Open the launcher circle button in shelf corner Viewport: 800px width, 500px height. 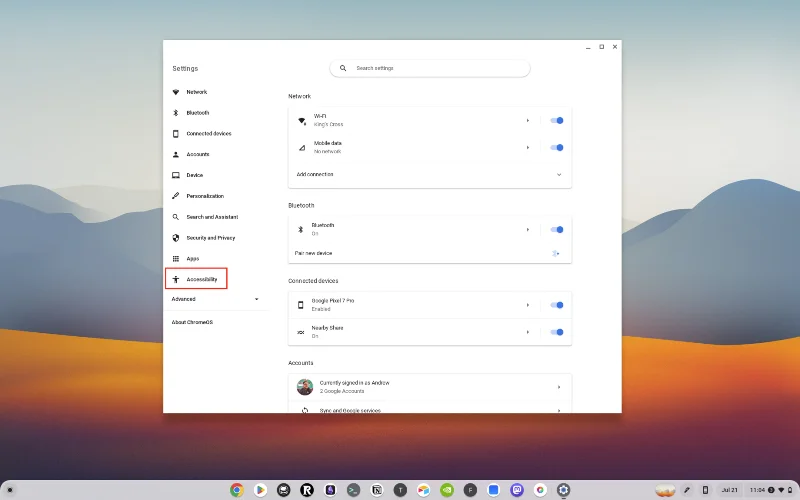click(10, 490)
